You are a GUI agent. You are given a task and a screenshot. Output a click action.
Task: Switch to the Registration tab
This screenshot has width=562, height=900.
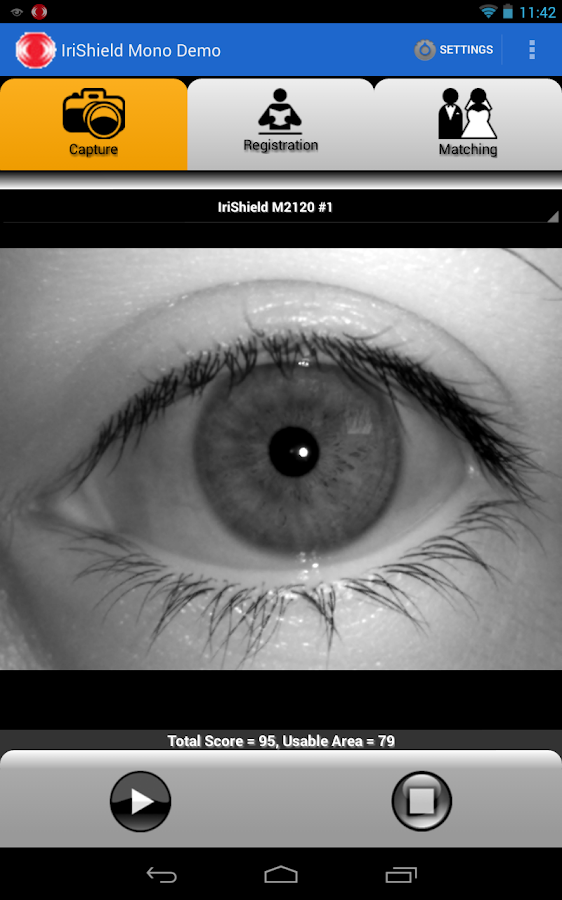click(x=281, y=124)
